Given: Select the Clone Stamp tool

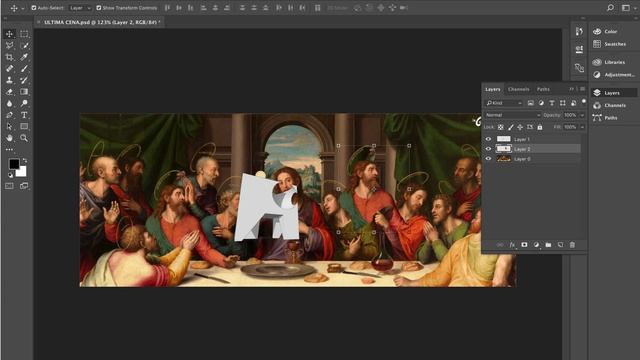Looking at the screenshot, I should coord(9,80).
